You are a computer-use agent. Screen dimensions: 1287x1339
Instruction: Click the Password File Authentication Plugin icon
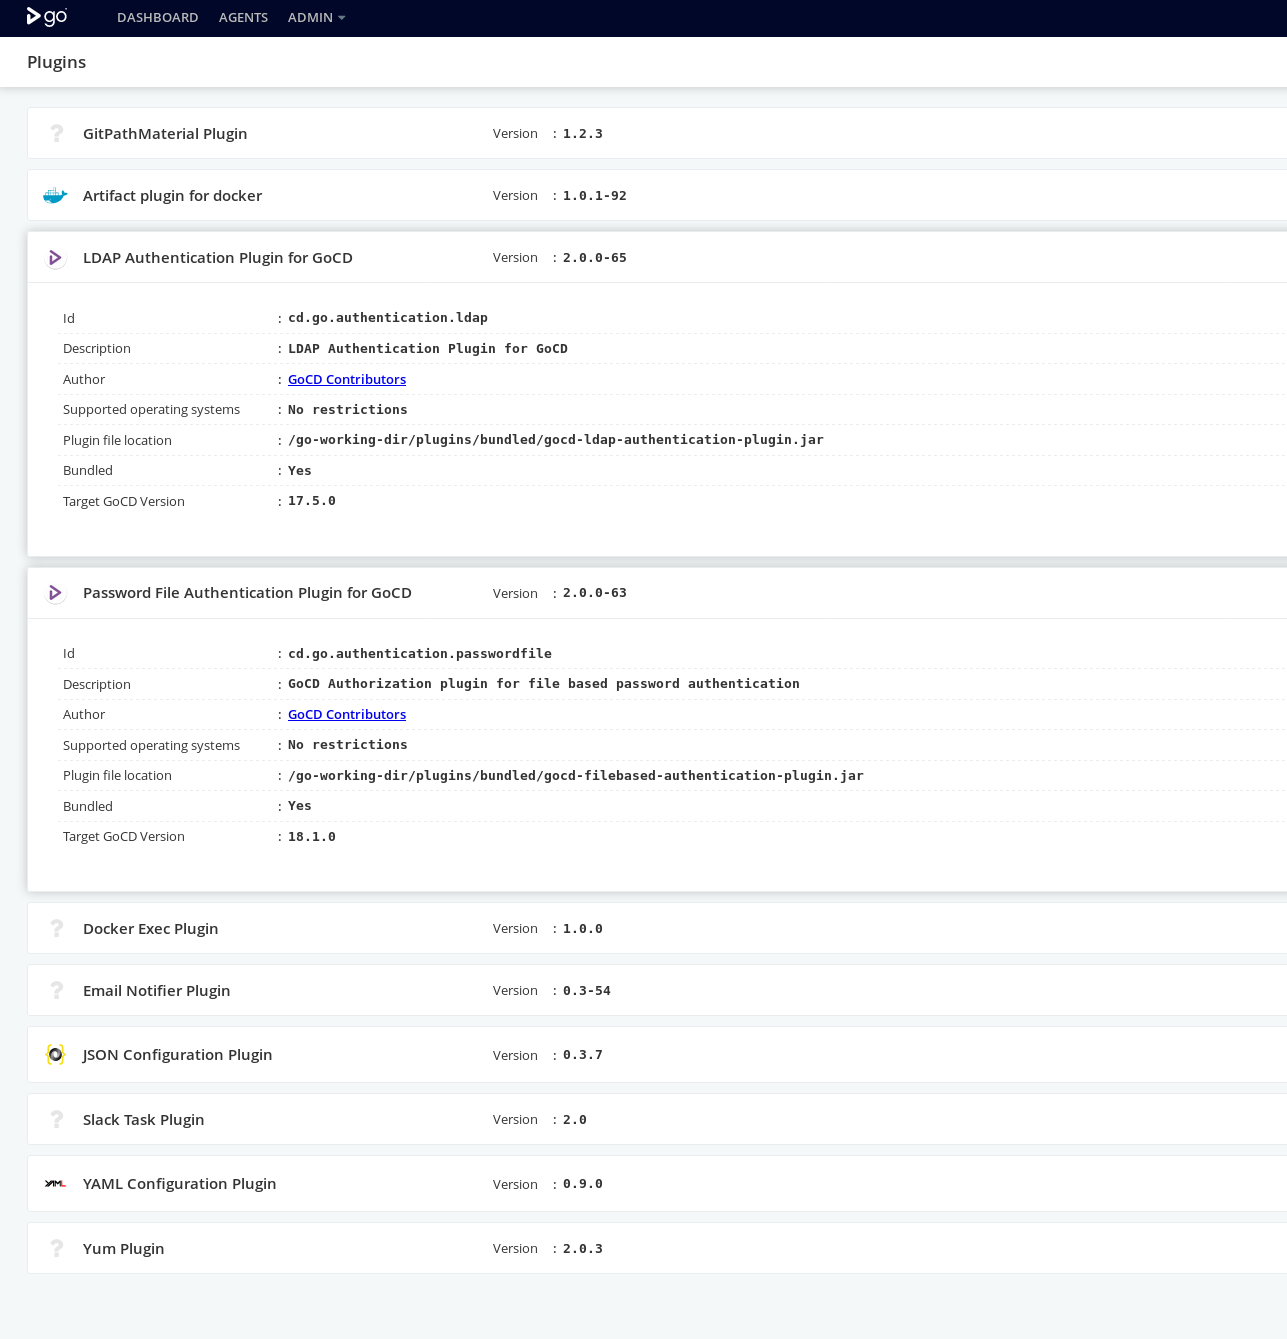(x=55, y=593)
